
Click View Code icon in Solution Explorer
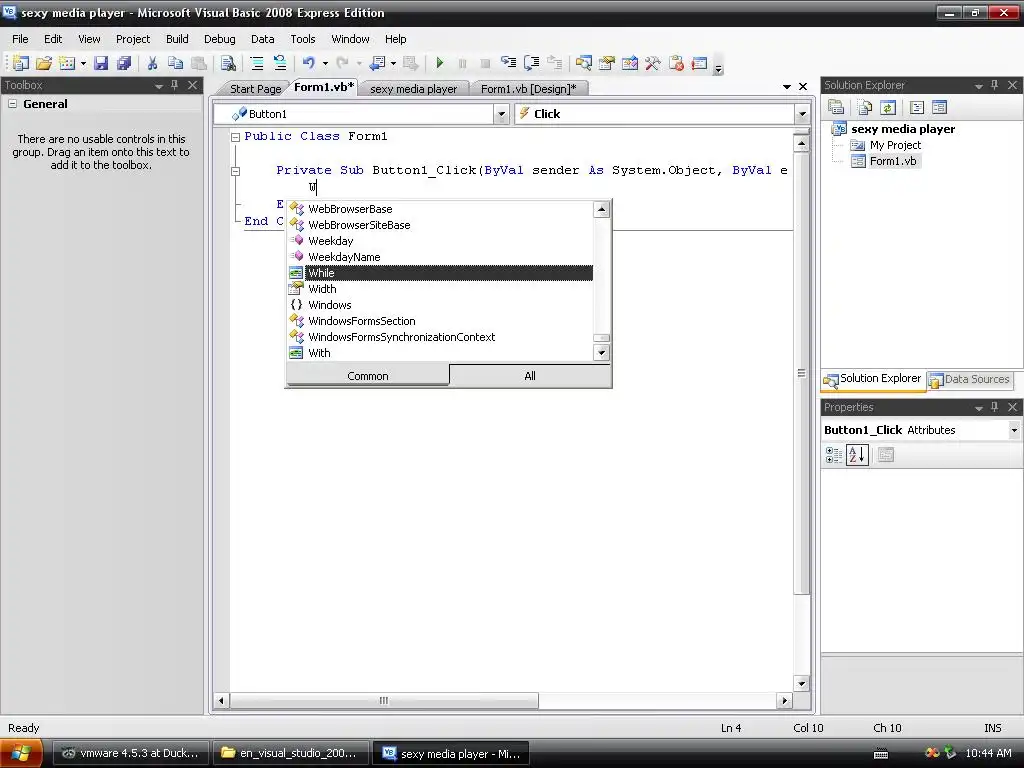click(x=917, y=107)
